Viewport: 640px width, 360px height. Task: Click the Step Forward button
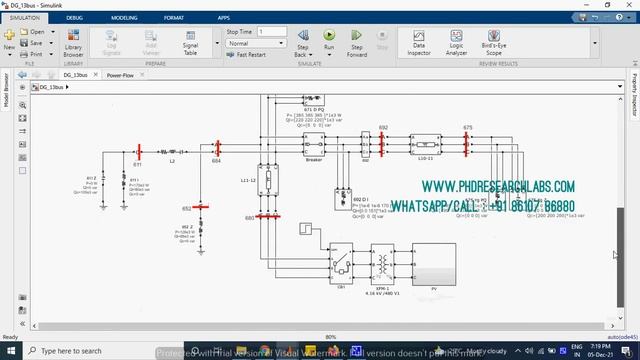[x=357, y=43]
